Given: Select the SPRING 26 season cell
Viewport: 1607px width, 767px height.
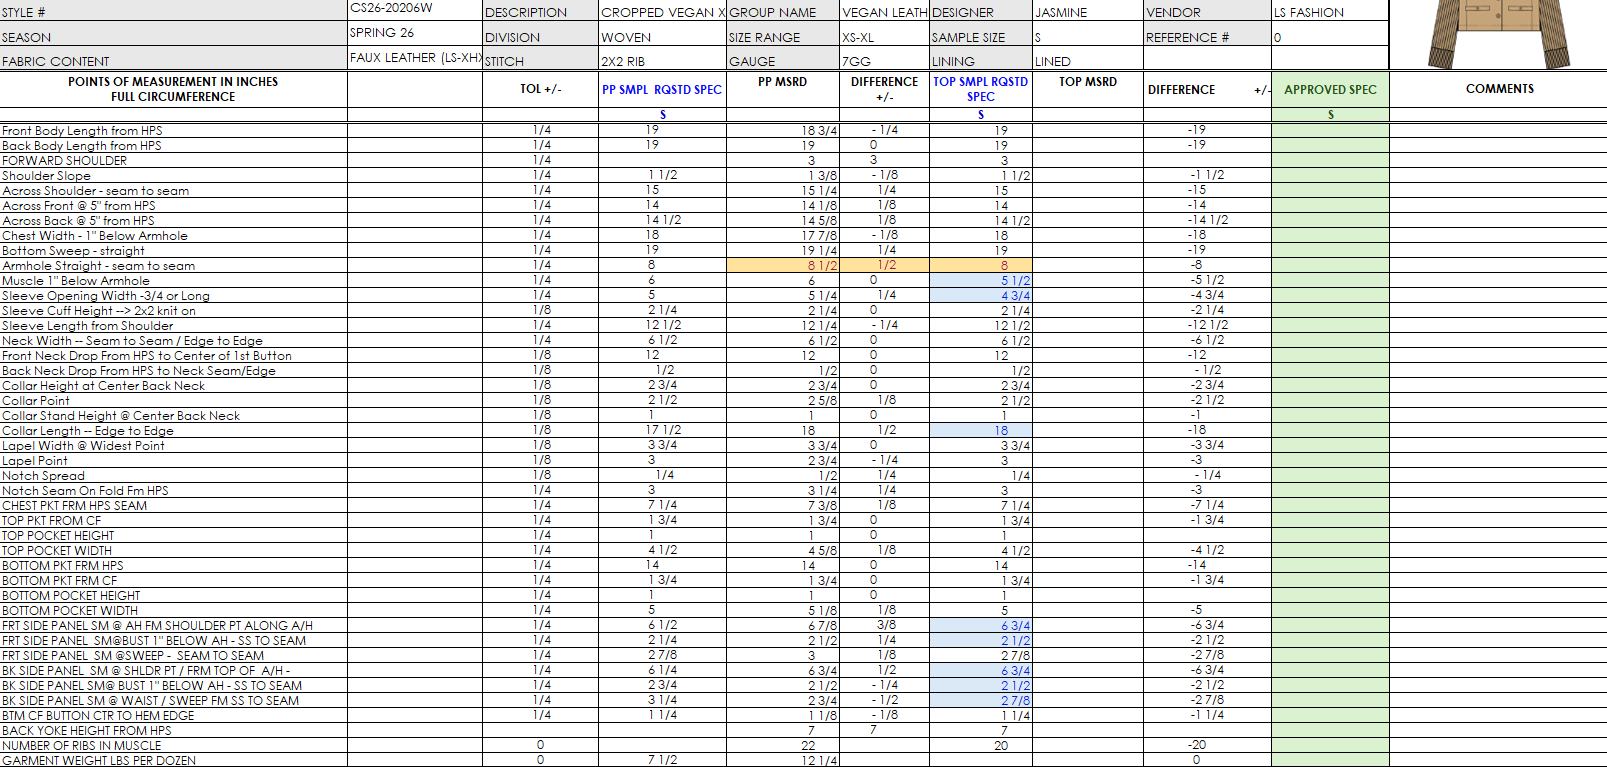Looking at the screenshot, I should click(415, 33).
